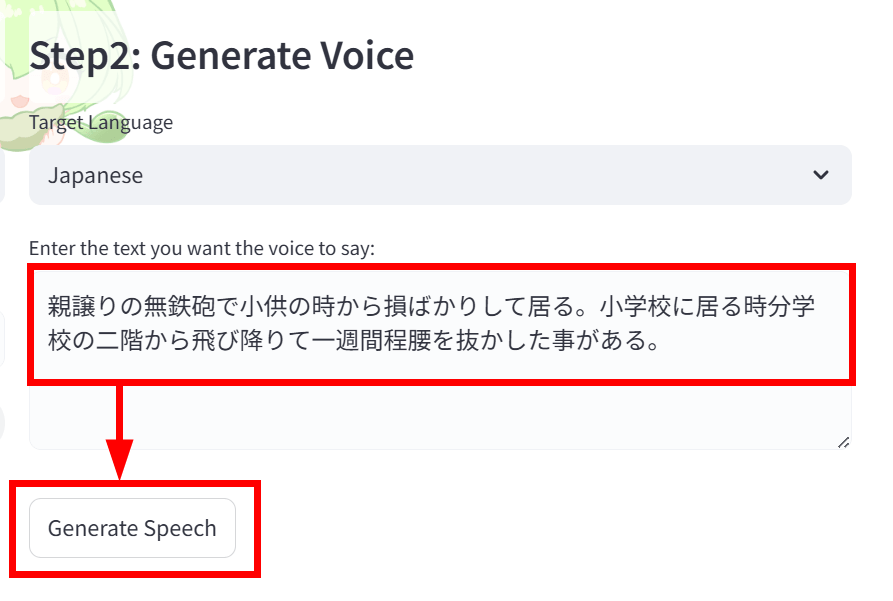Click the second line of Japanese text

click(x=352, y=343)
